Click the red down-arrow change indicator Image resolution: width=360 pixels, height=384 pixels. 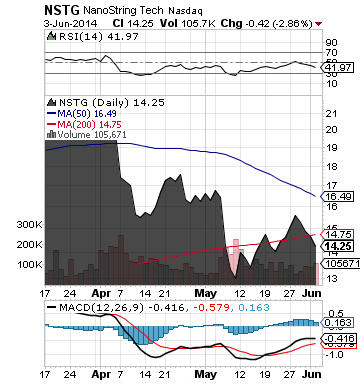[x=318, y=24]
